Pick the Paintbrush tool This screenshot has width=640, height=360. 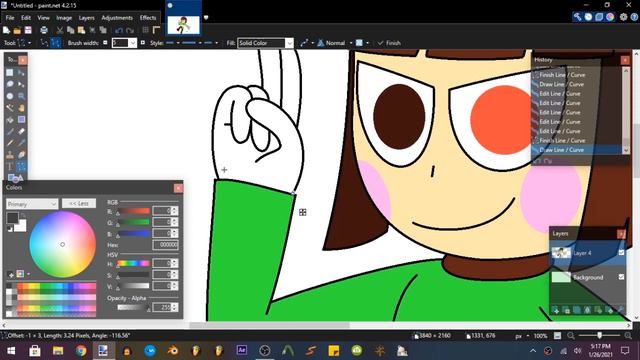point(10,131)
